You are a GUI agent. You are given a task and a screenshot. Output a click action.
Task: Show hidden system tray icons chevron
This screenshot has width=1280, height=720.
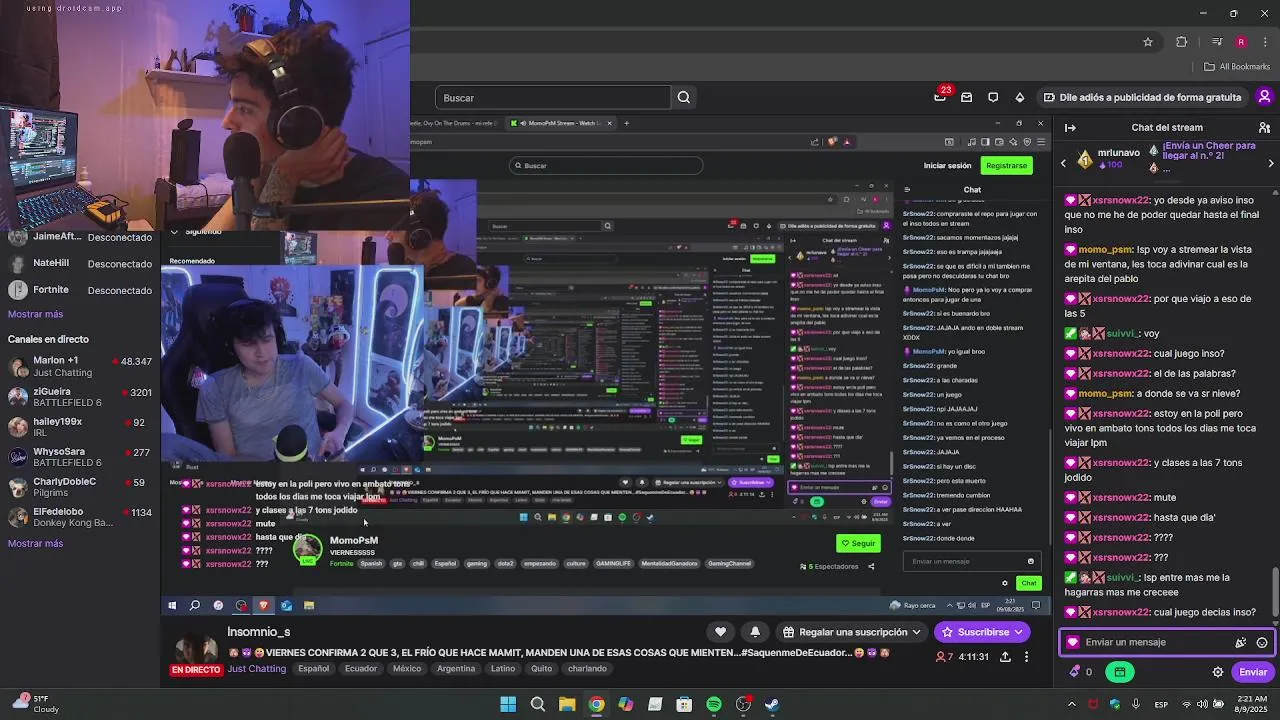coord(1071,704)
